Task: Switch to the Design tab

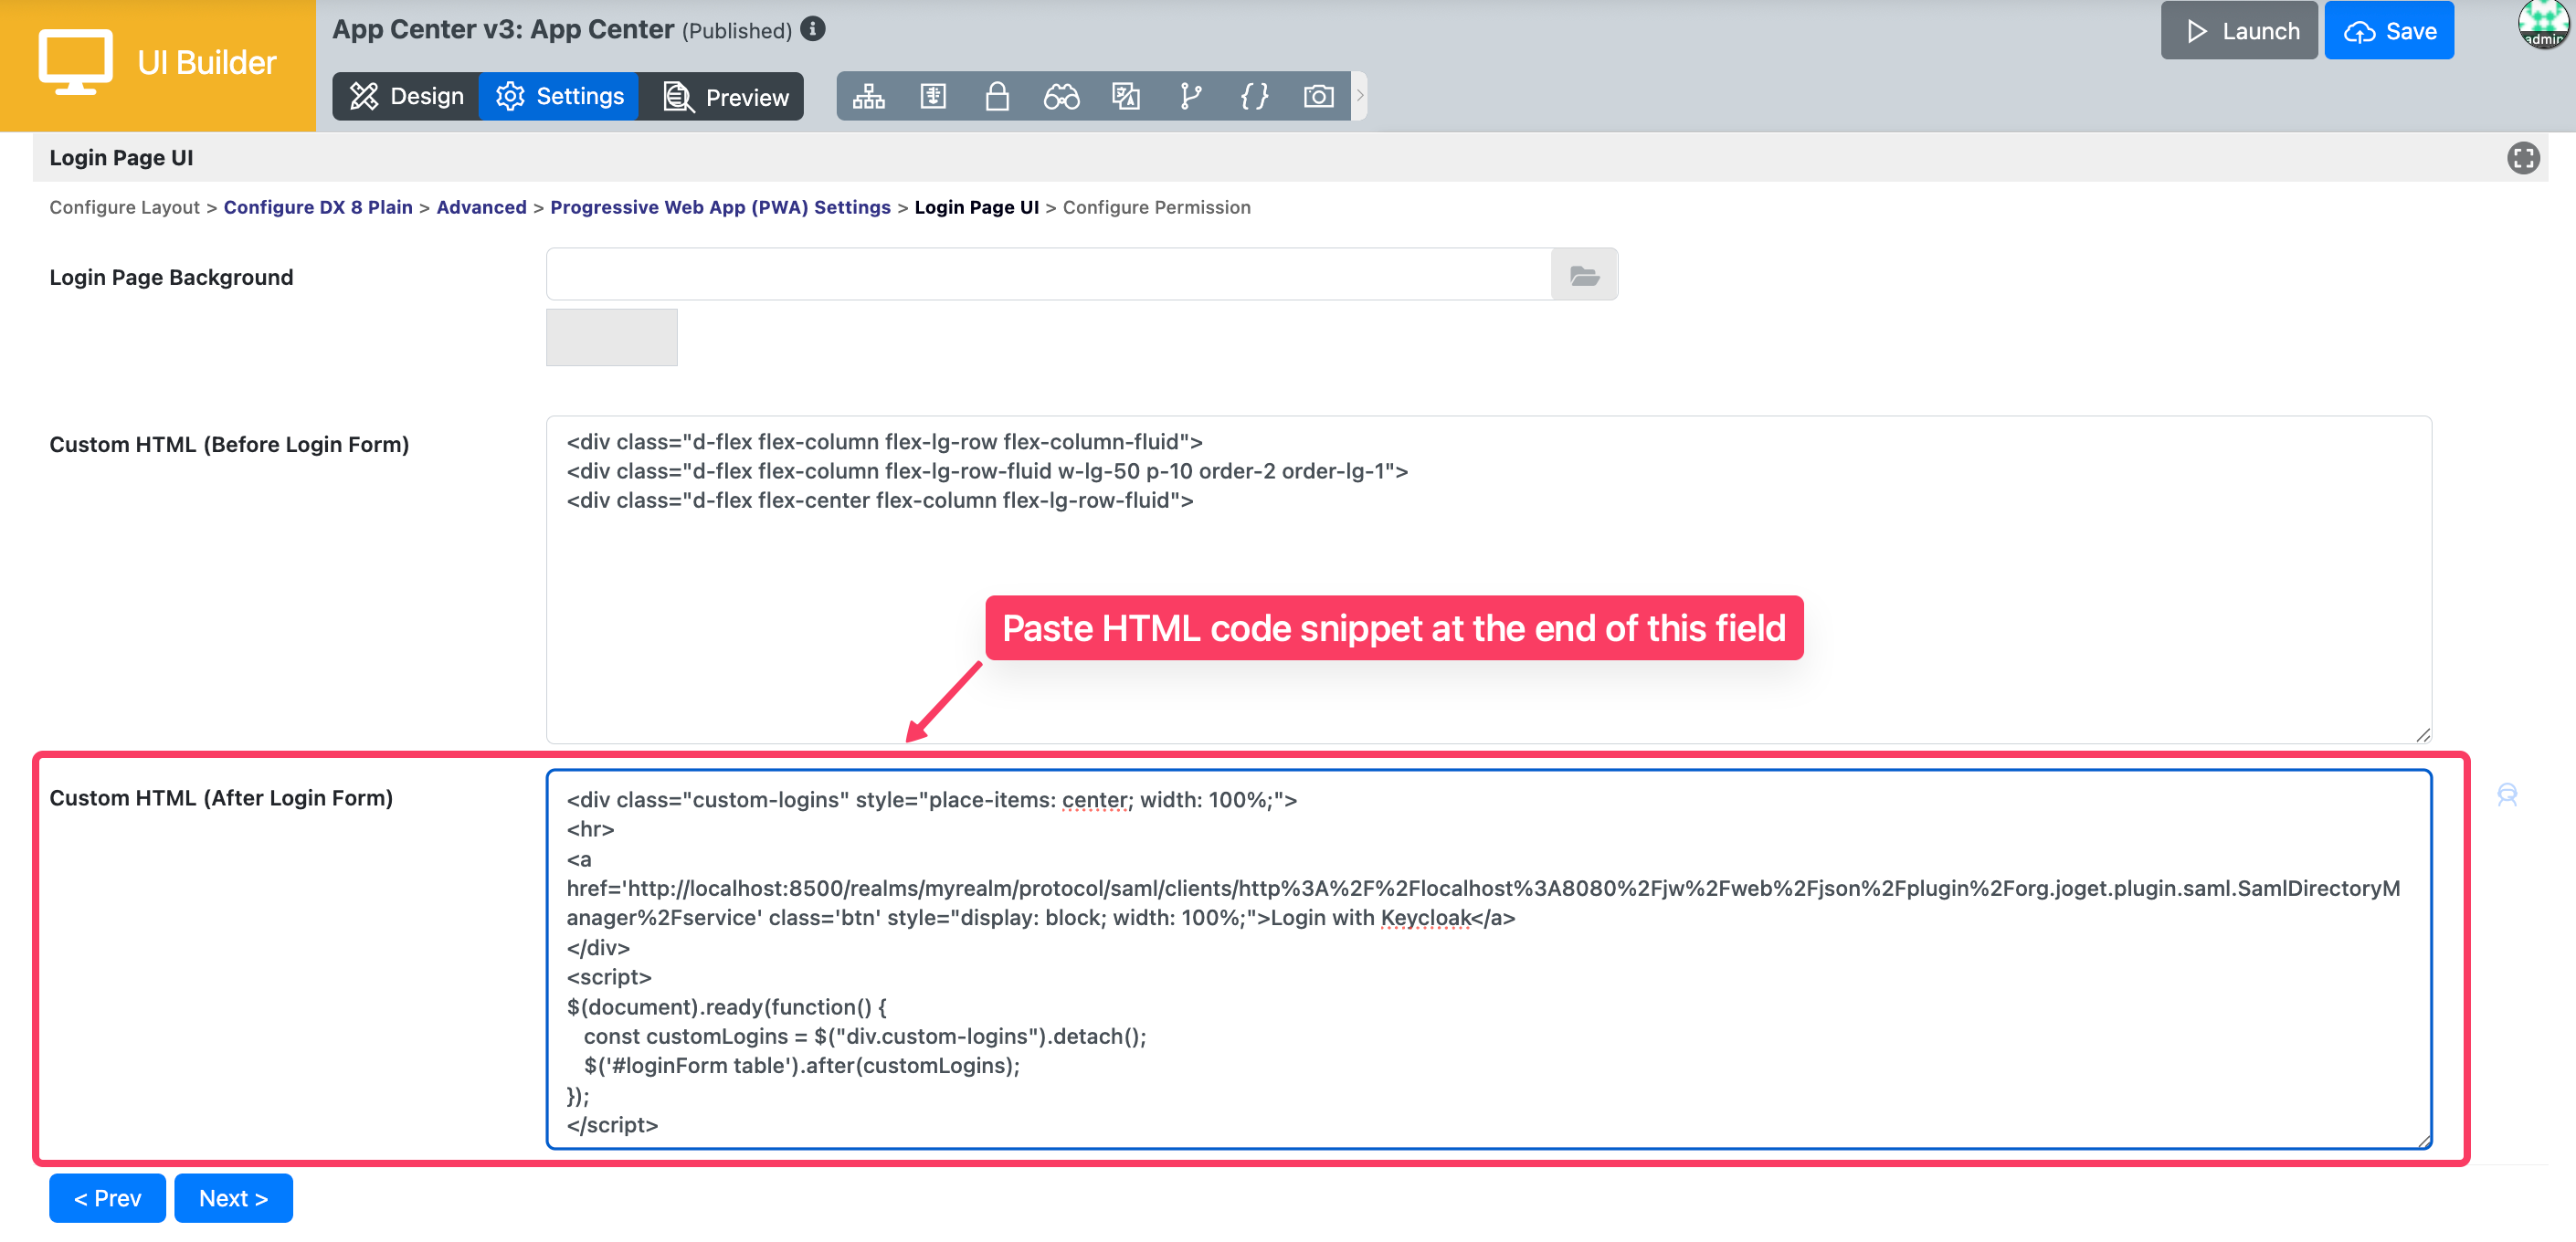Action: (x=407, y=96)
